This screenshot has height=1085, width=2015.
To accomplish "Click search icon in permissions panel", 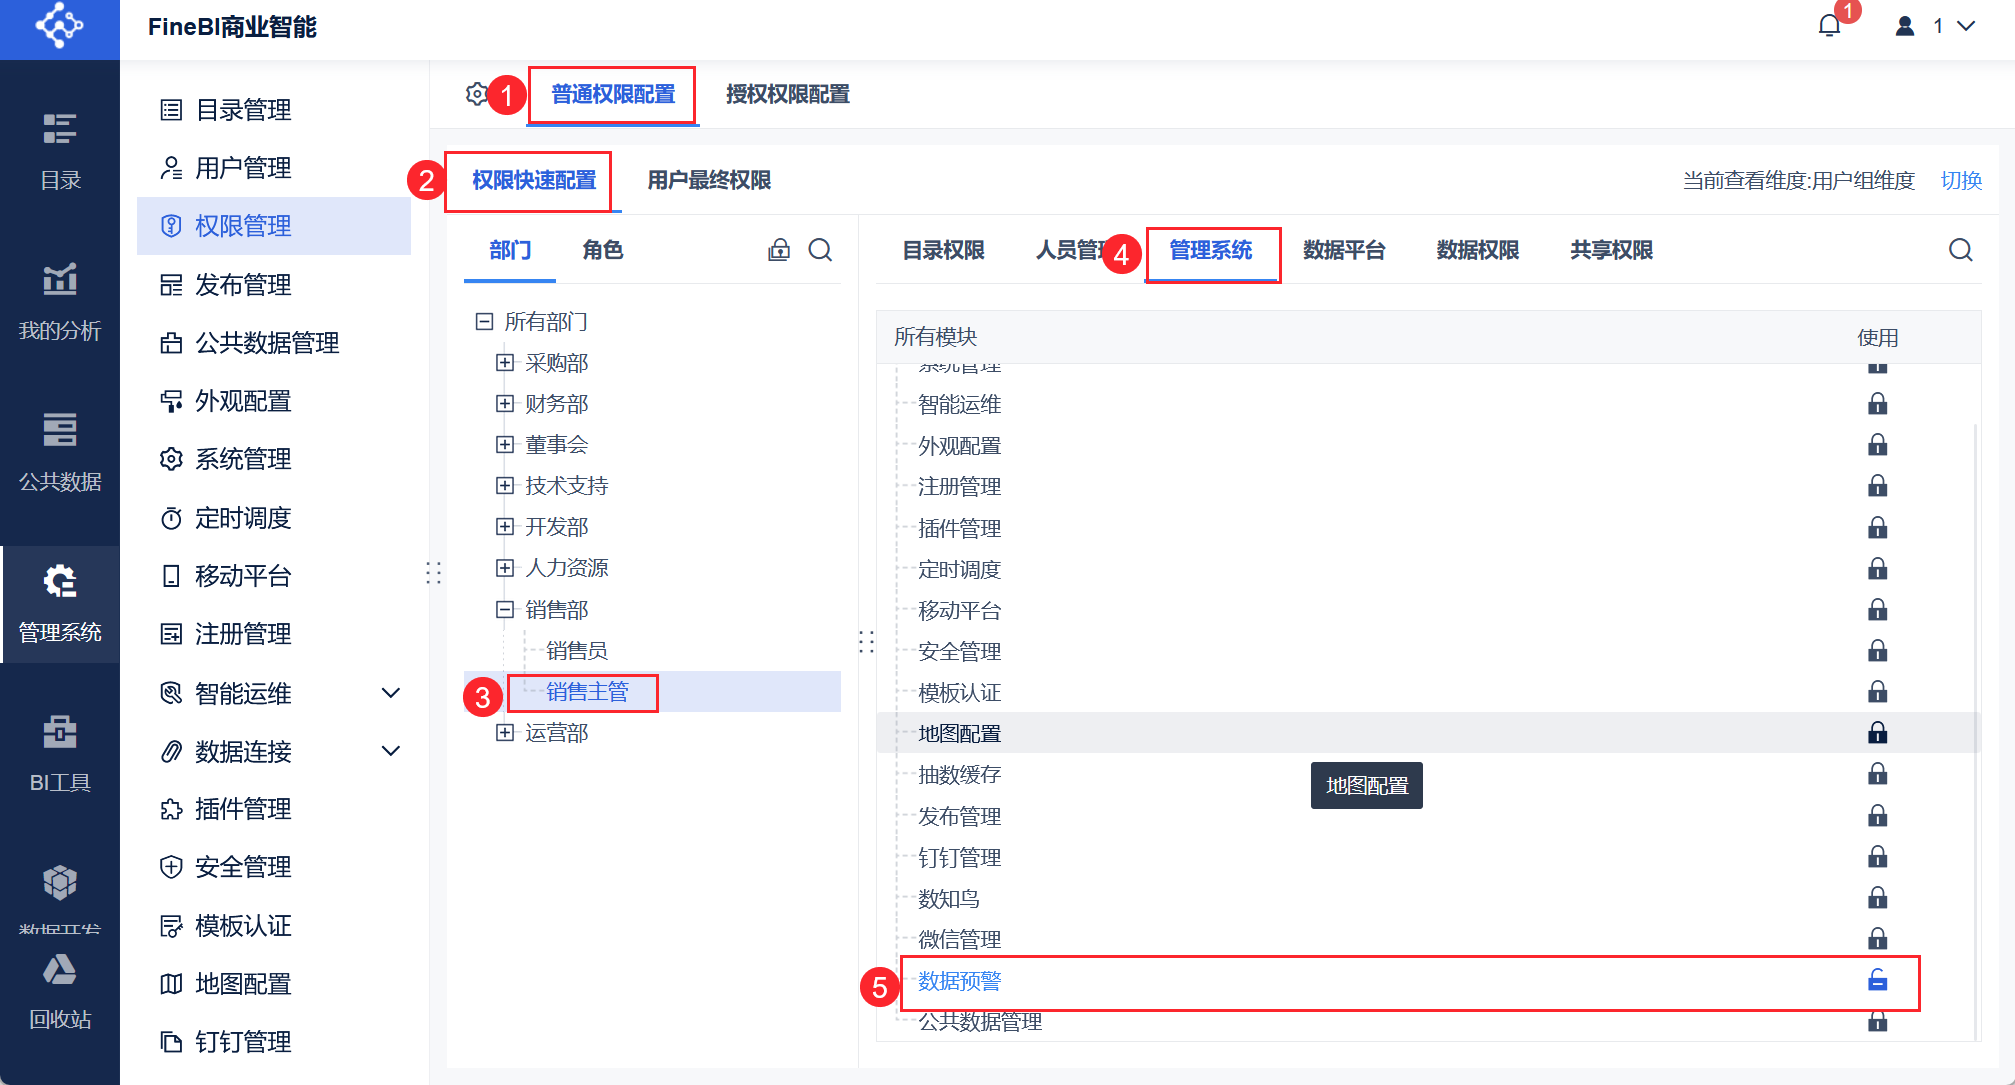I will (x=1960, y=250).
